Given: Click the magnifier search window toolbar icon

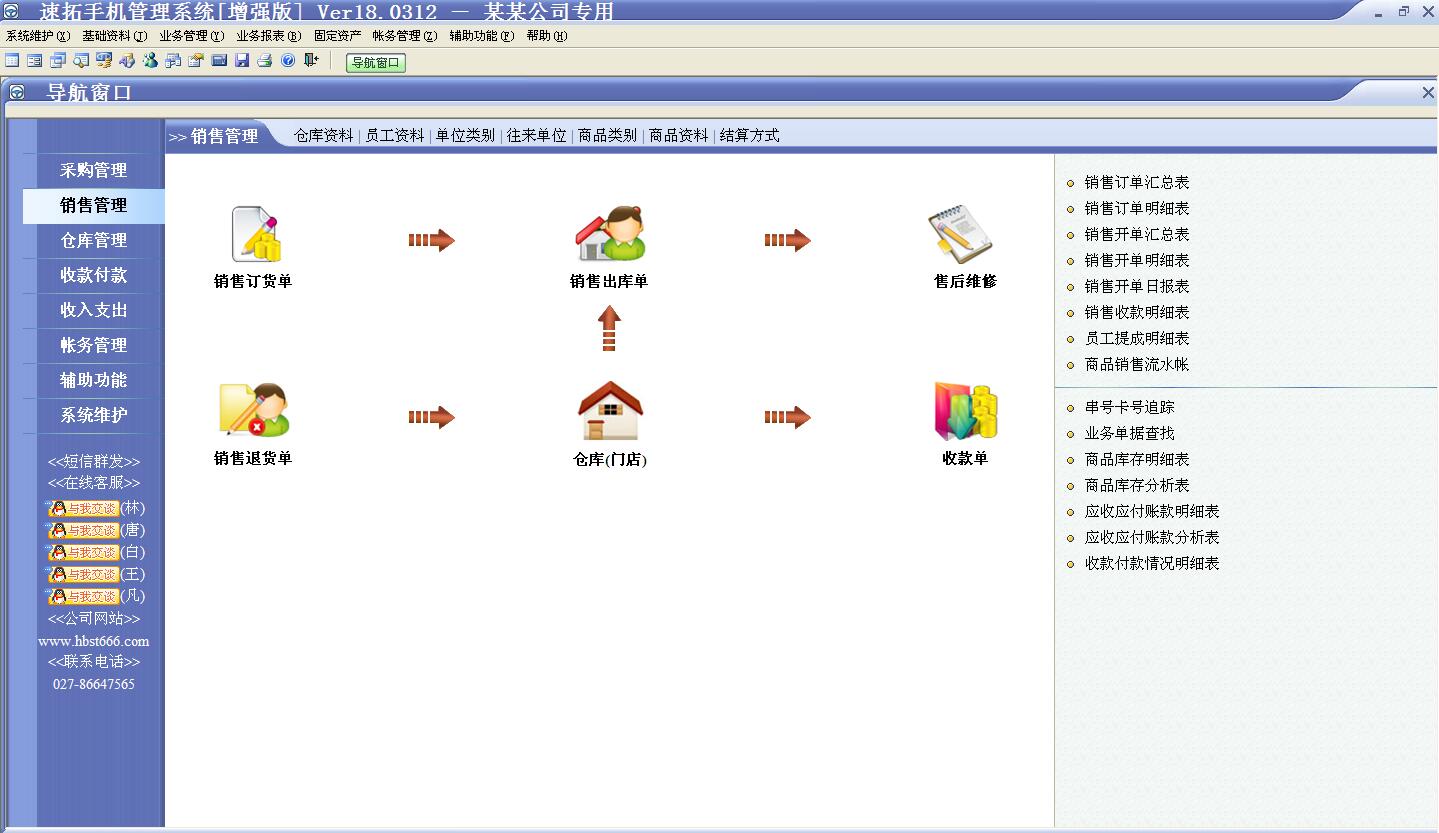Looking at the screenshot, I should [81, 61].
